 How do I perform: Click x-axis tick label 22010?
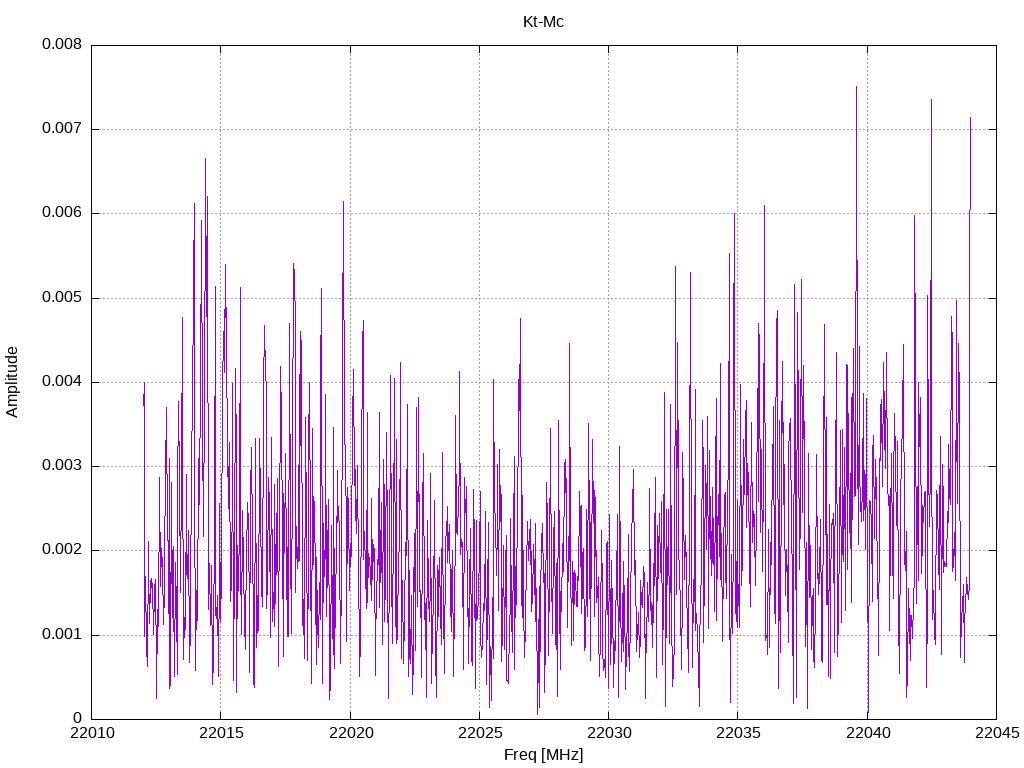point(92,733)
